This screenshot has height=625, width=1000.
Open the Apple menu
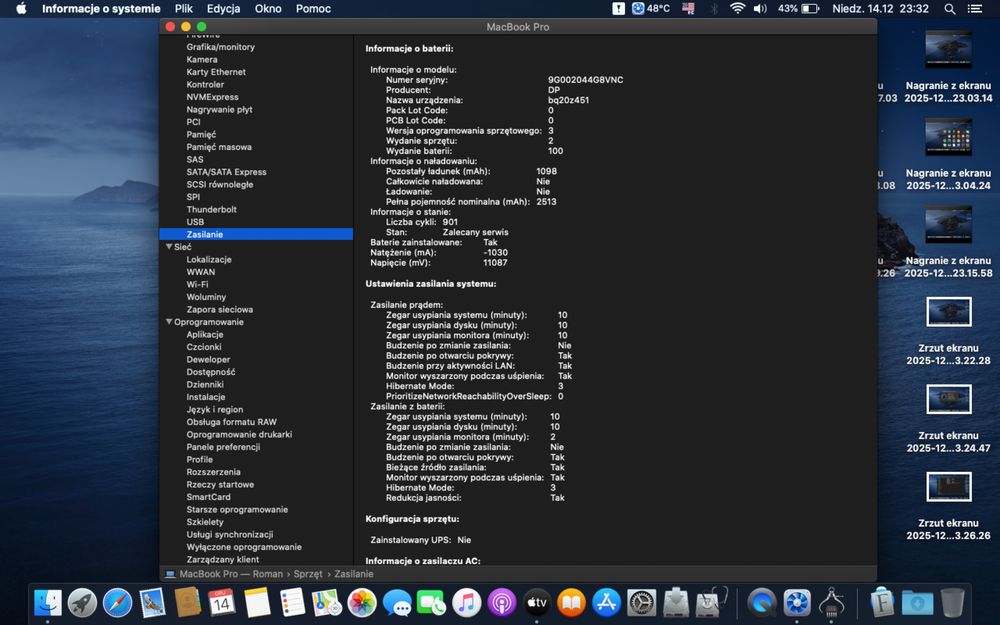click(x=21, y=9)
